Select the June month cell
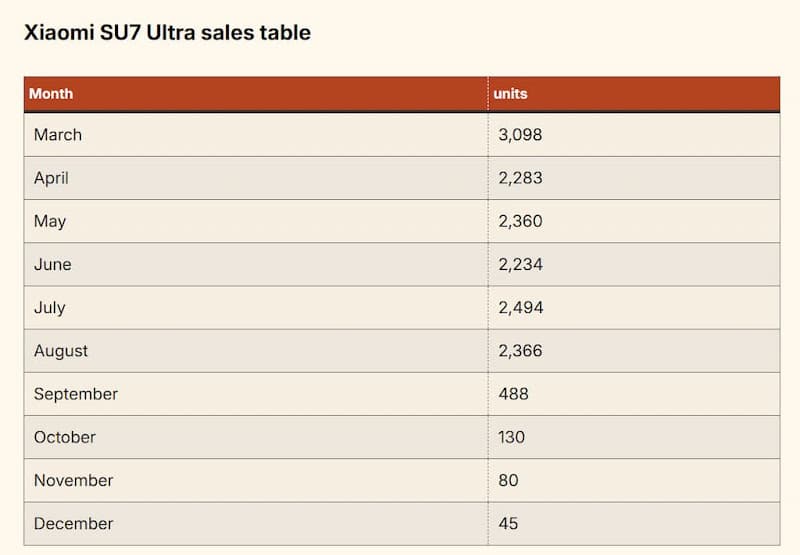This screenshot has width=800, height=555. coord(53,264)
